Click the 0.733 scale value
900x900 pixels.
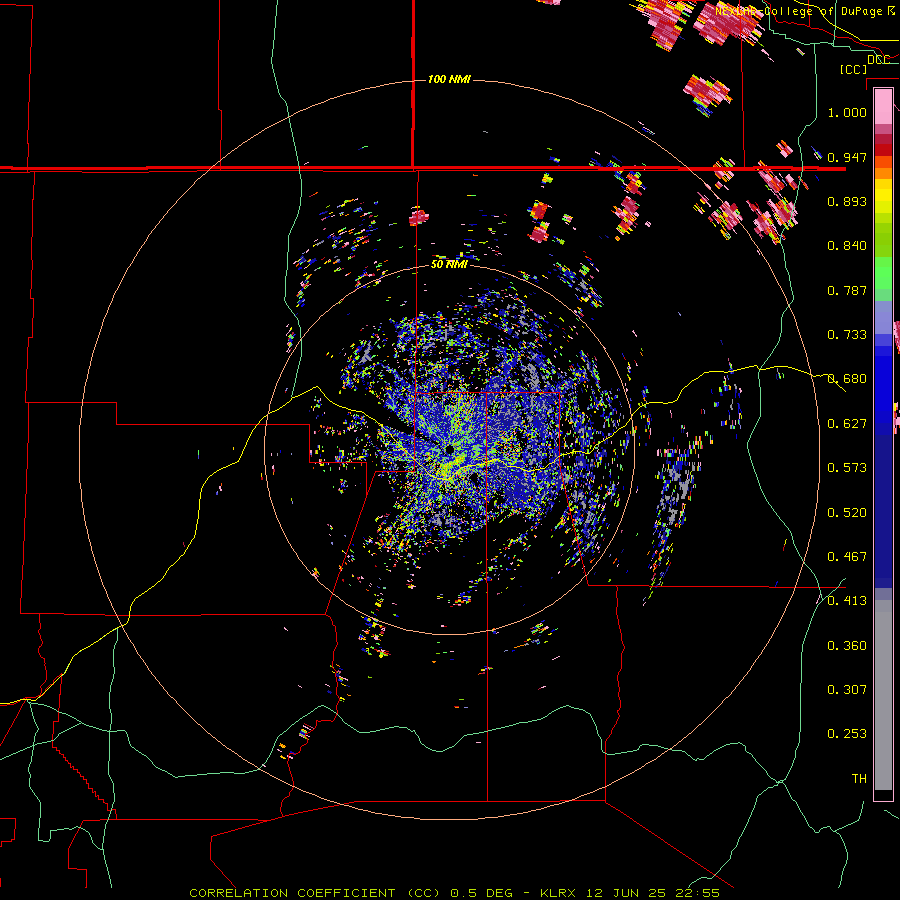[847, 335]
